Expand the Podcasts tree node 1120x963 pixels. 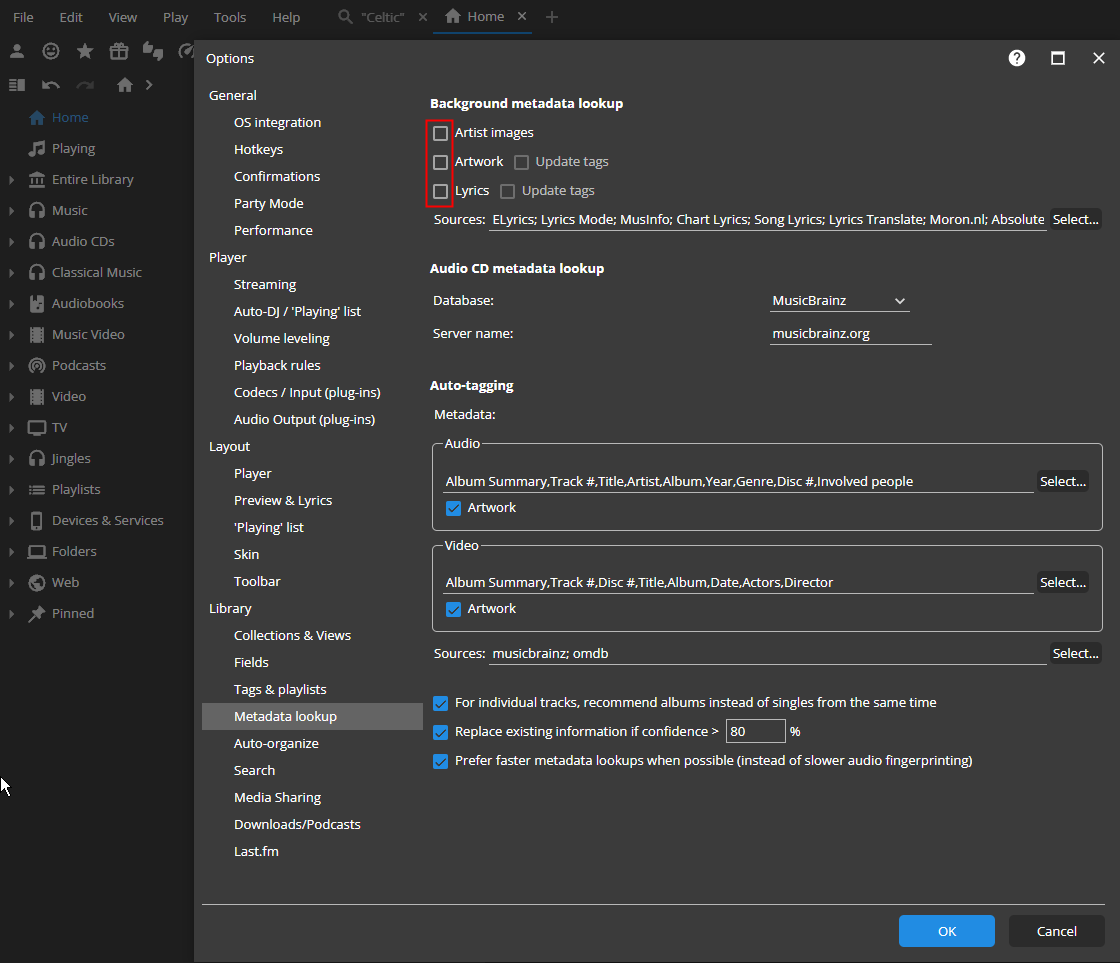[11, 365]
